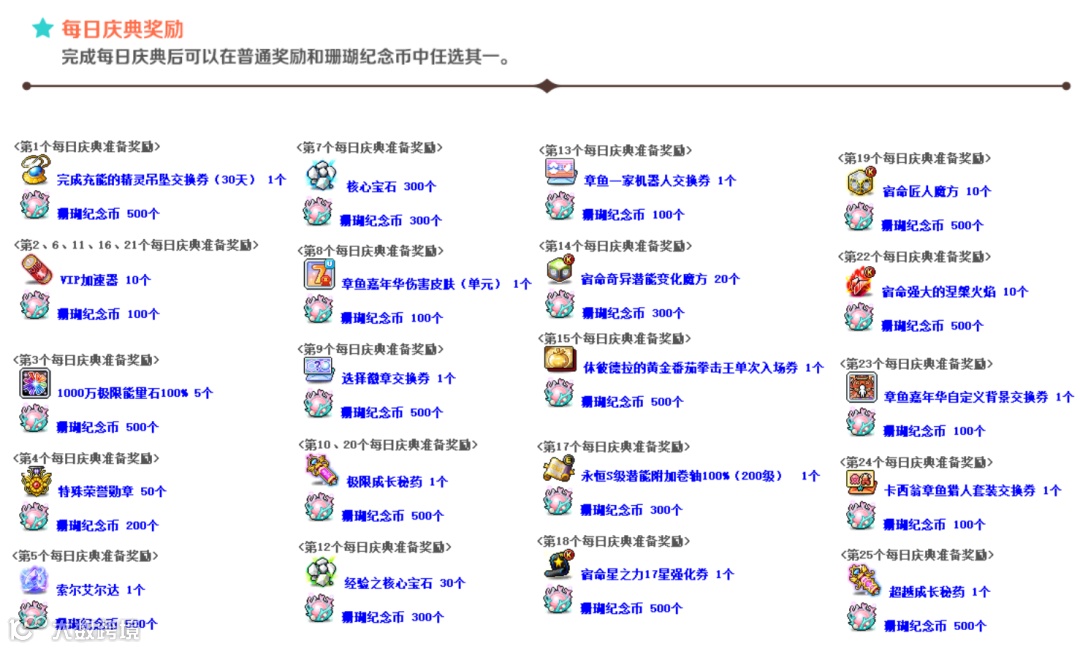Click the coral coin icon under 第7个 reward

tap(318, 212)
